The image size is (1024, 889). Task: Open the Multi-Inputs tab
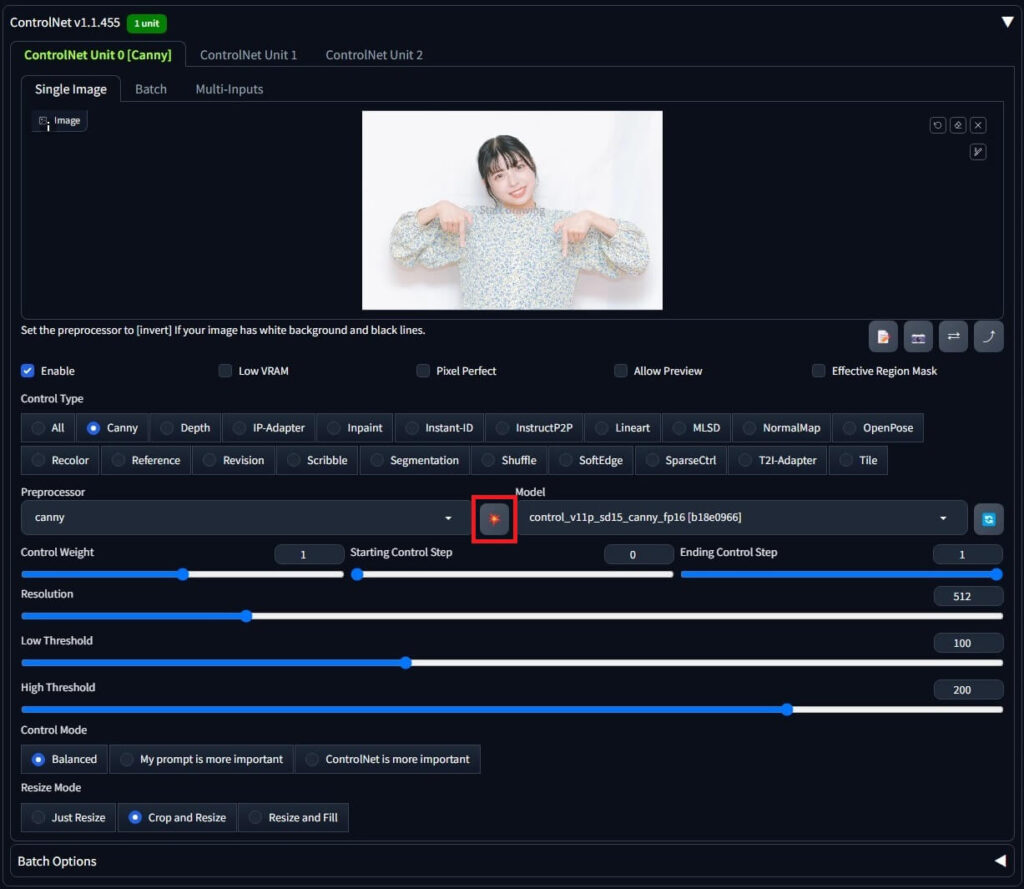[x=229, y=89]
